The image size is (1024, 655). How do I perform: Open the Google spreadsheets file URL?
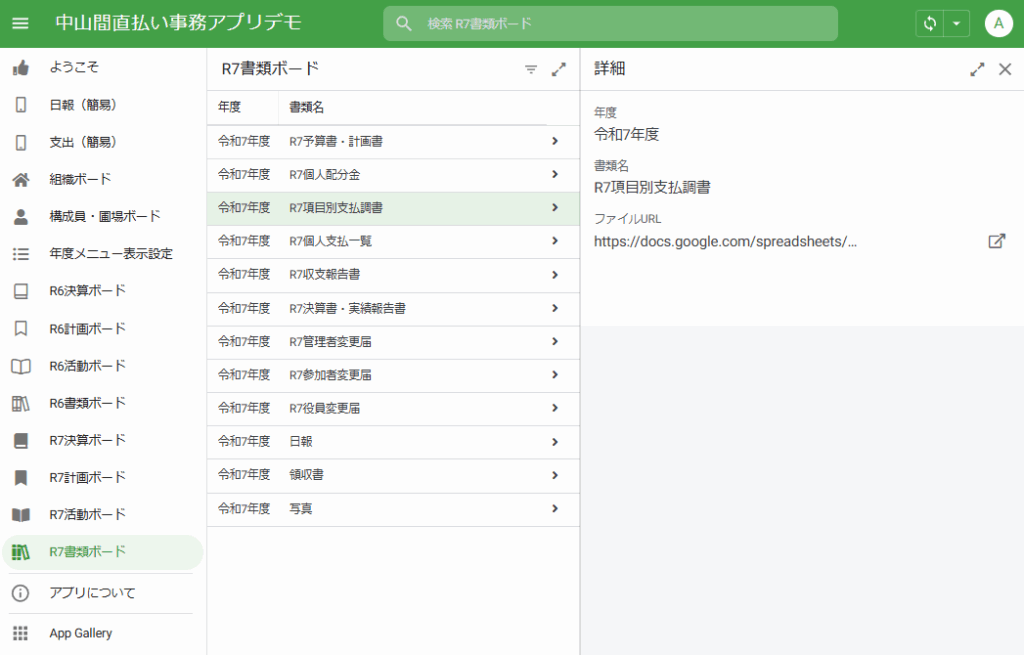tap(725, 242)
